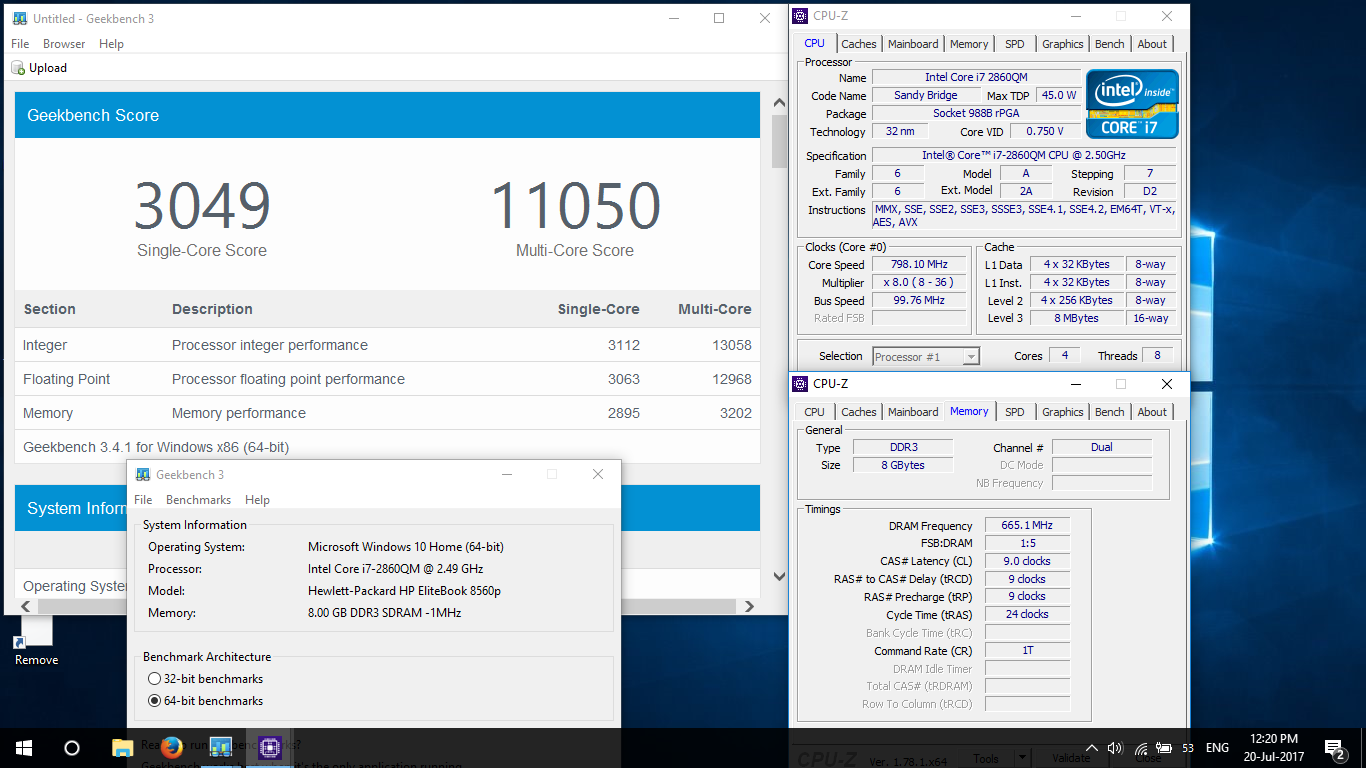The height and width of the screenshot is (768, 1366).
Task: Open Cortana search circle on taskbar
Action: [71, 748]
